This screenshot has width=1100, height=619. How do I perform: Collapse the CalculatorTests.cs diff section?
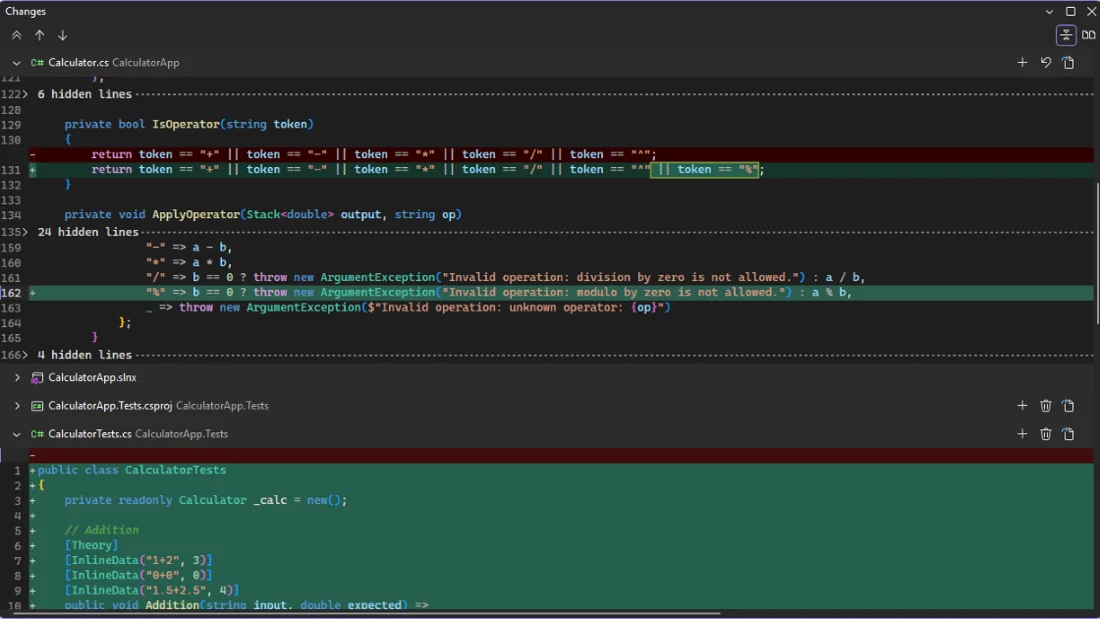pos(16,434)
